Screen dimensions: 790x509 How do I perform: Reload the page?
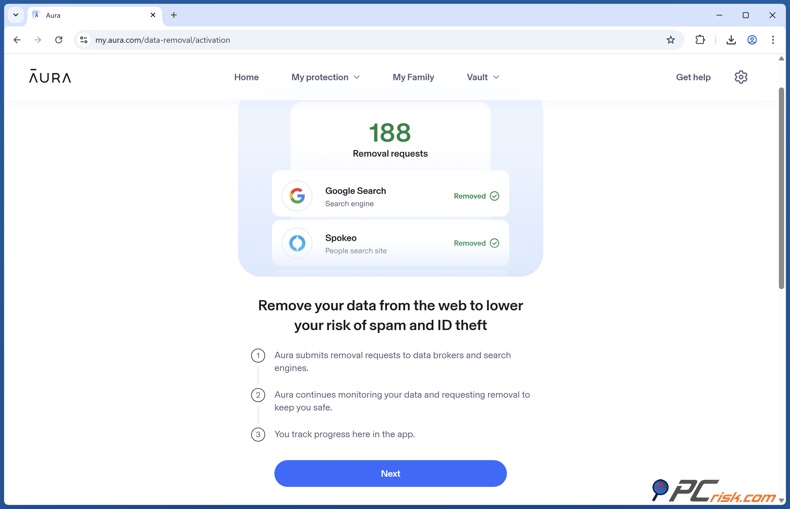point(59,40)
